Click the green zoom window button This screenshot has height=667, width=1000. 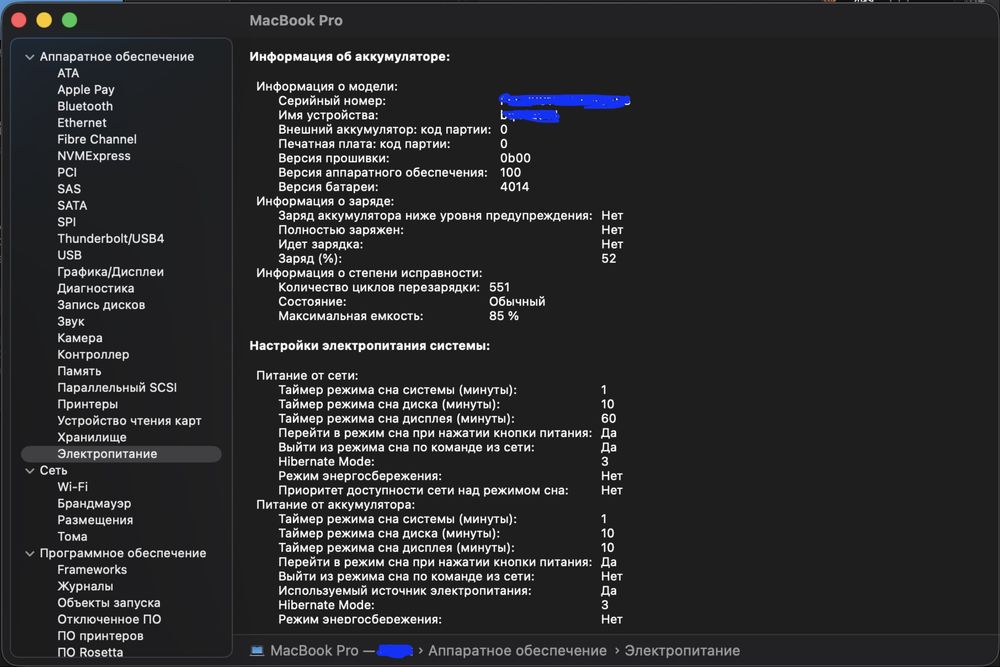click(70, 20)
